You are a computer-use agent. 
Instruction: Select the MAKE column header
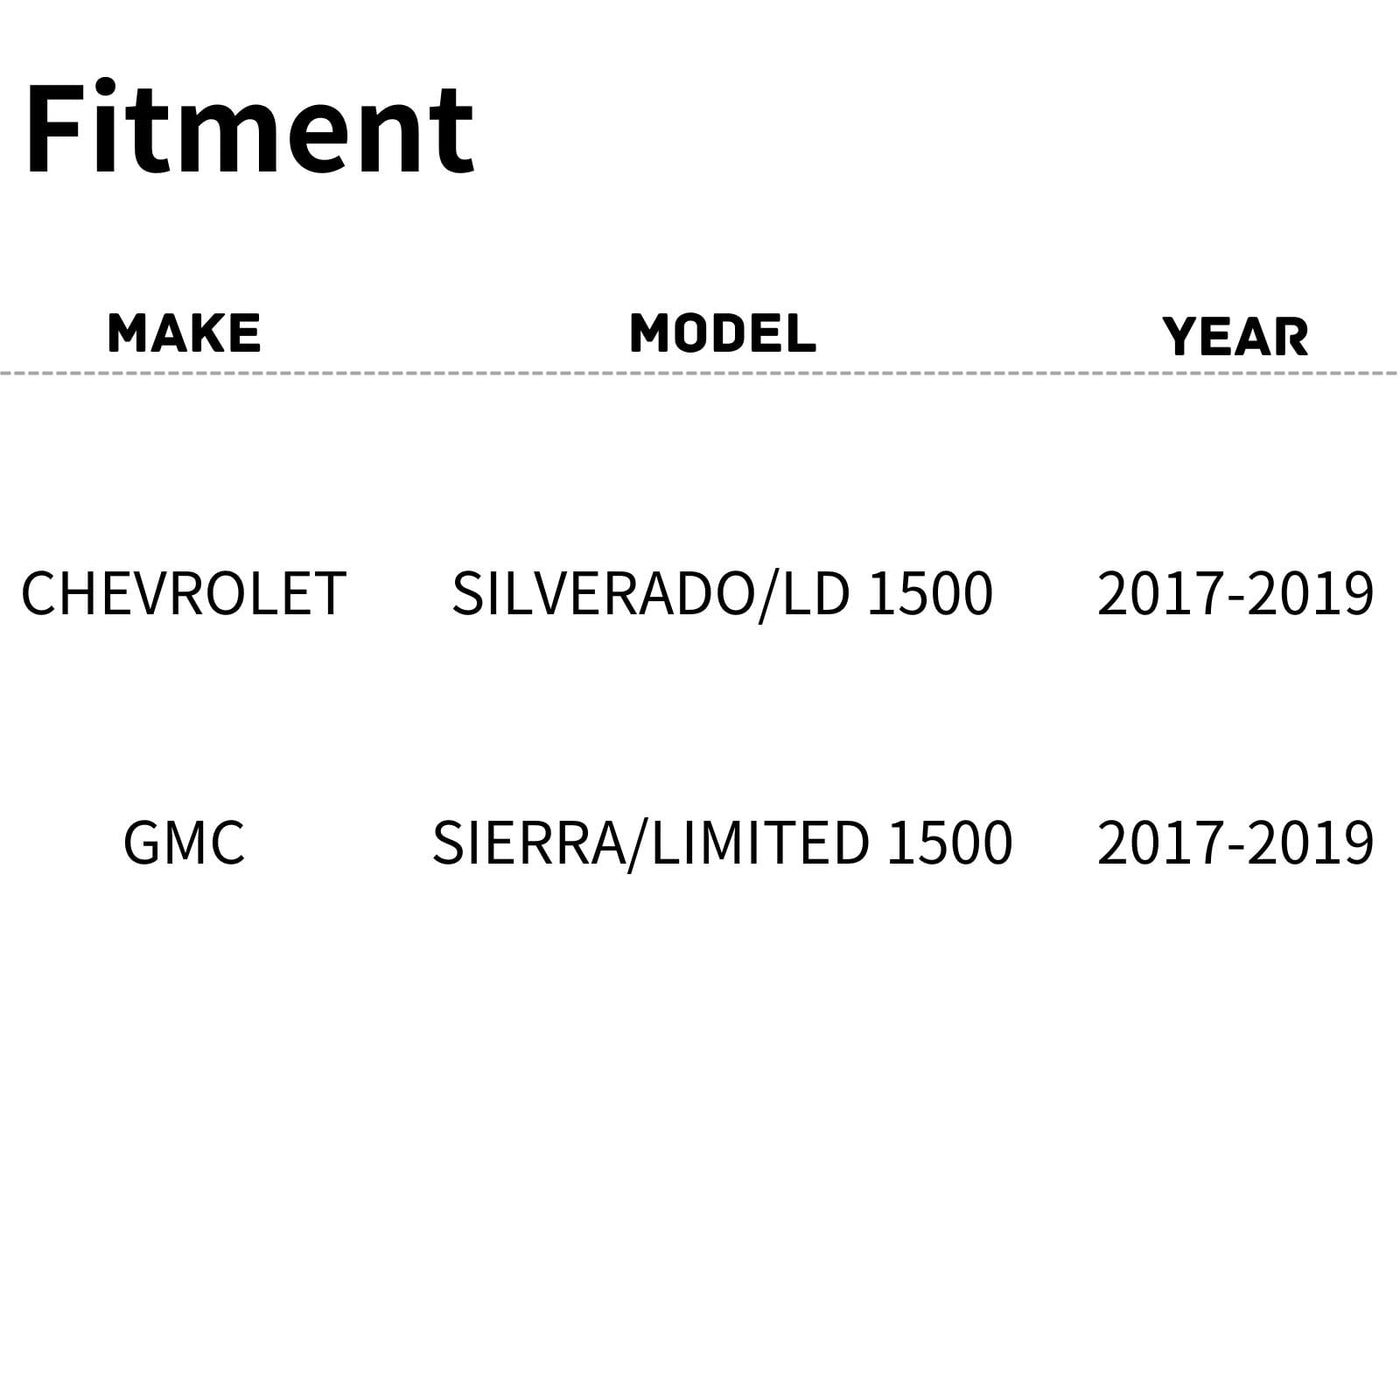[184, 334]
